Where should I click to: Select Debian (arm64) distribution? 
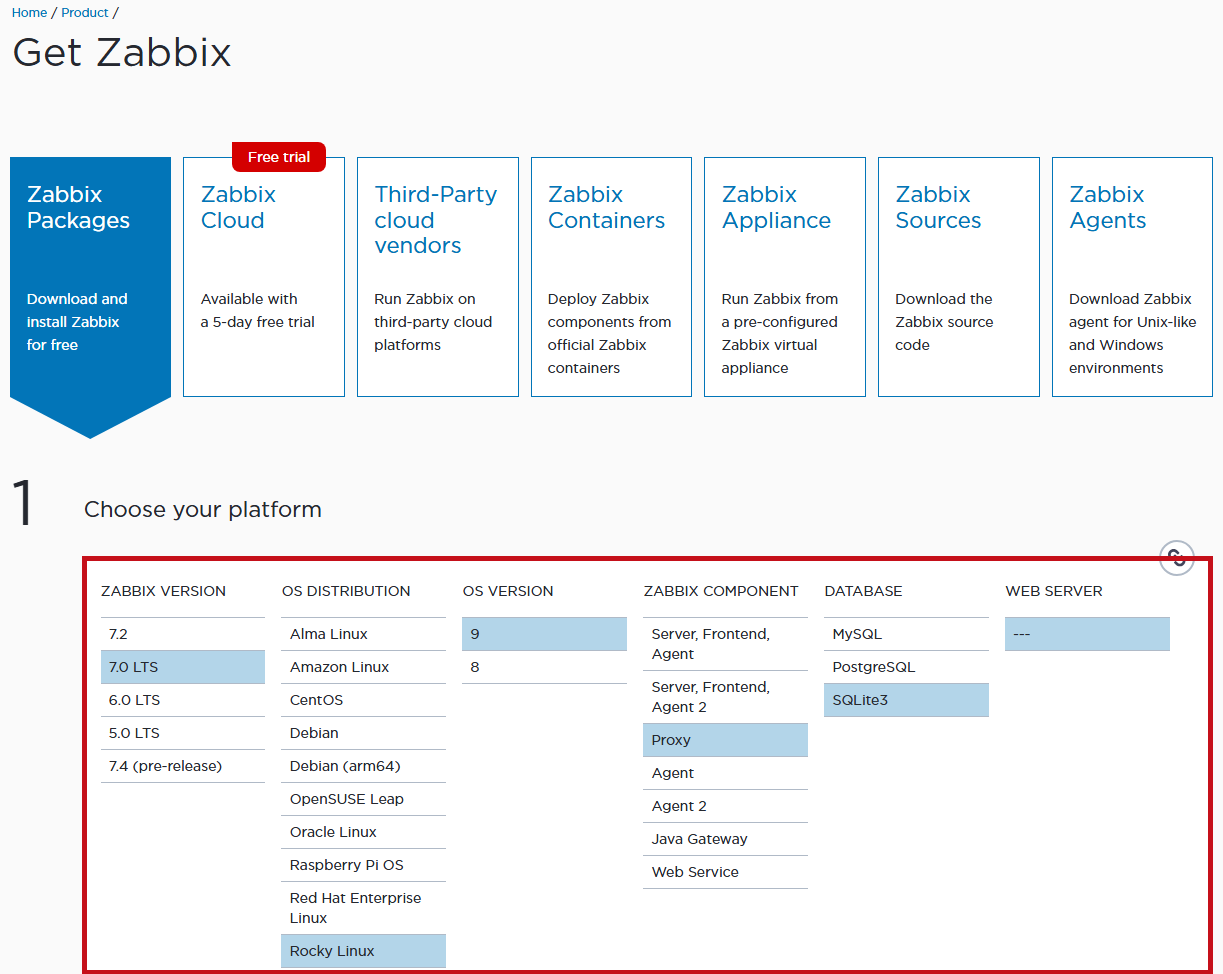[x=364, y=766]
